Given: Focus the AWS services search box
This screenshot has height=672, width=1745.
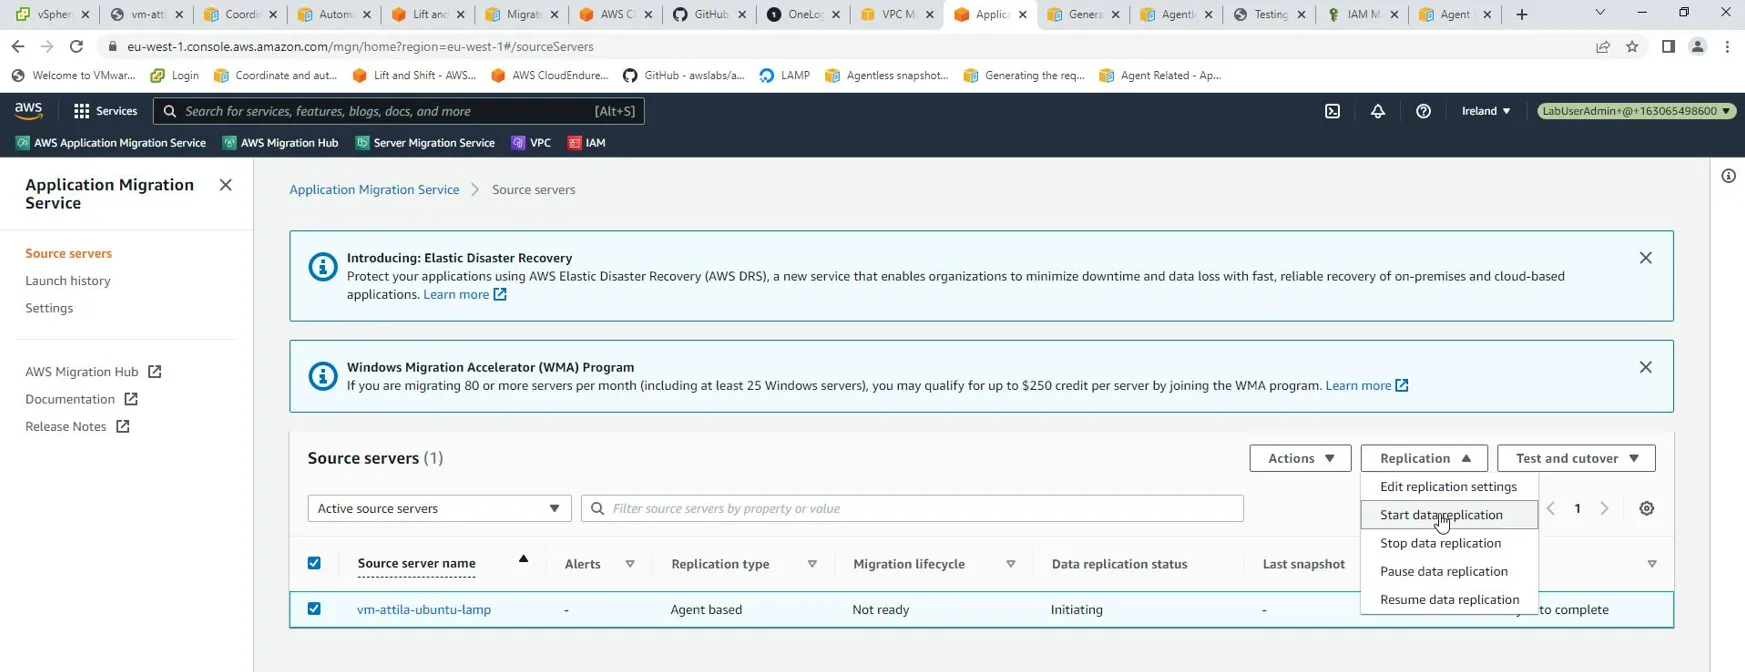Looking at the screenshot, I should pos(399,111).
